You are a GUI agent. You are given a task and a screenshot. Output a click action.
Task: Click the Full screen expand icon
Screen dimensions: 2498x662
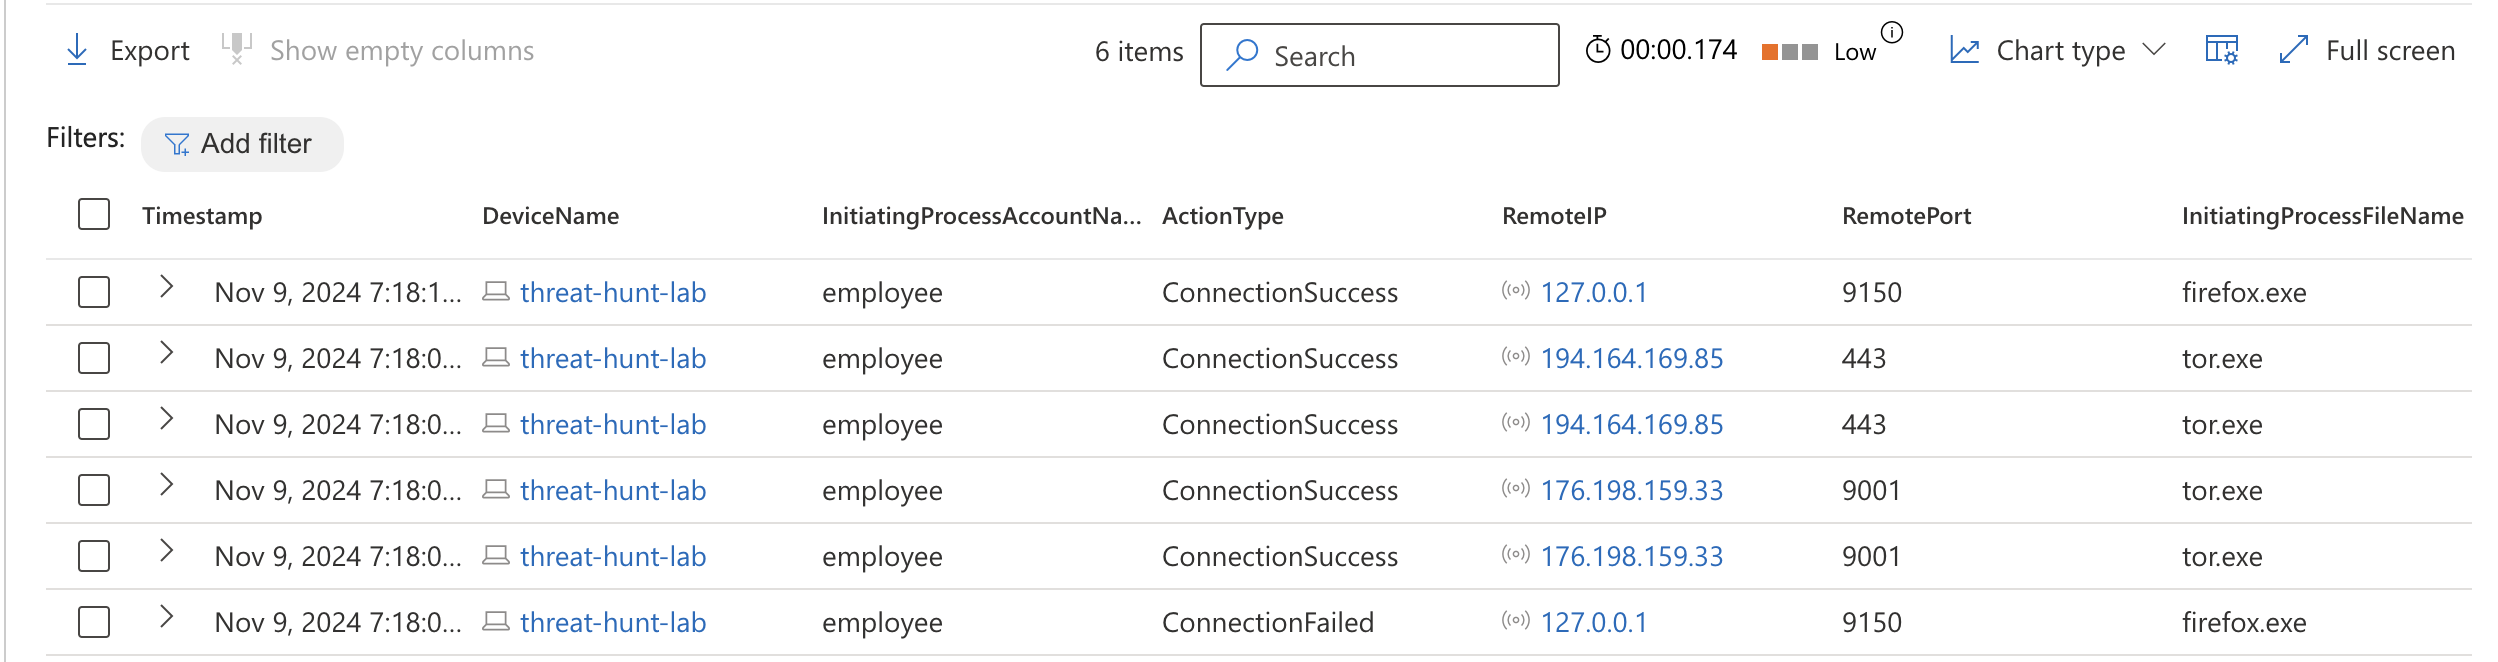pos(2293,50)
